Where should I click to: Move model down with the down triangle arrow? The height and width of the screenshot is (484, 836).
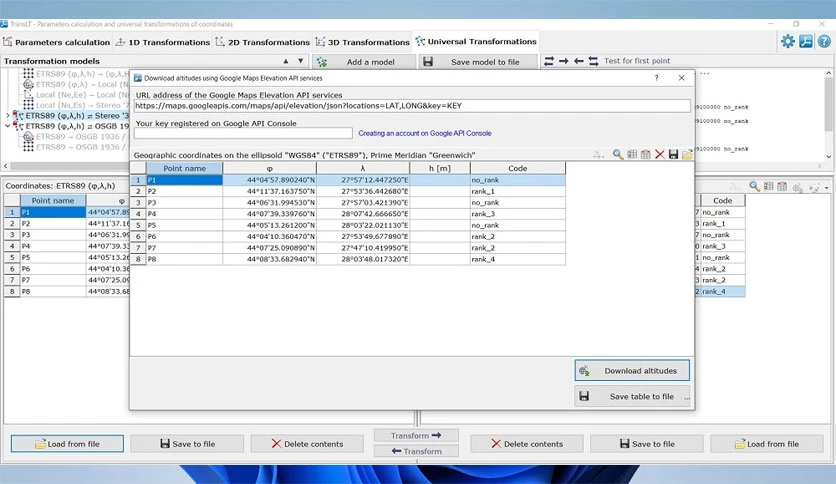[301, 61]
